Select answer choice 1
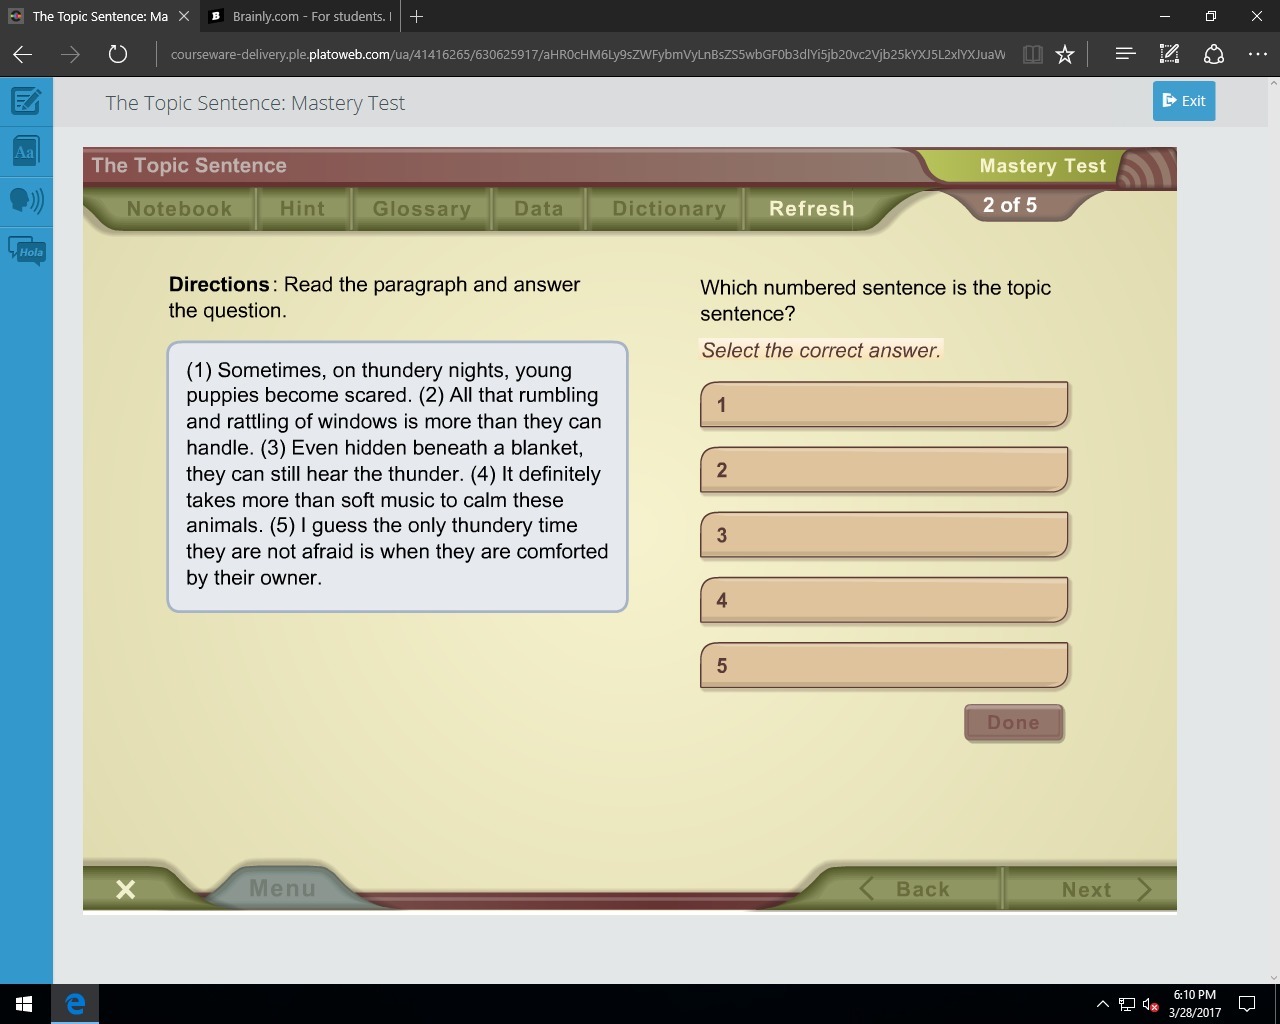1280x1024 pixels. click(884, 405)
